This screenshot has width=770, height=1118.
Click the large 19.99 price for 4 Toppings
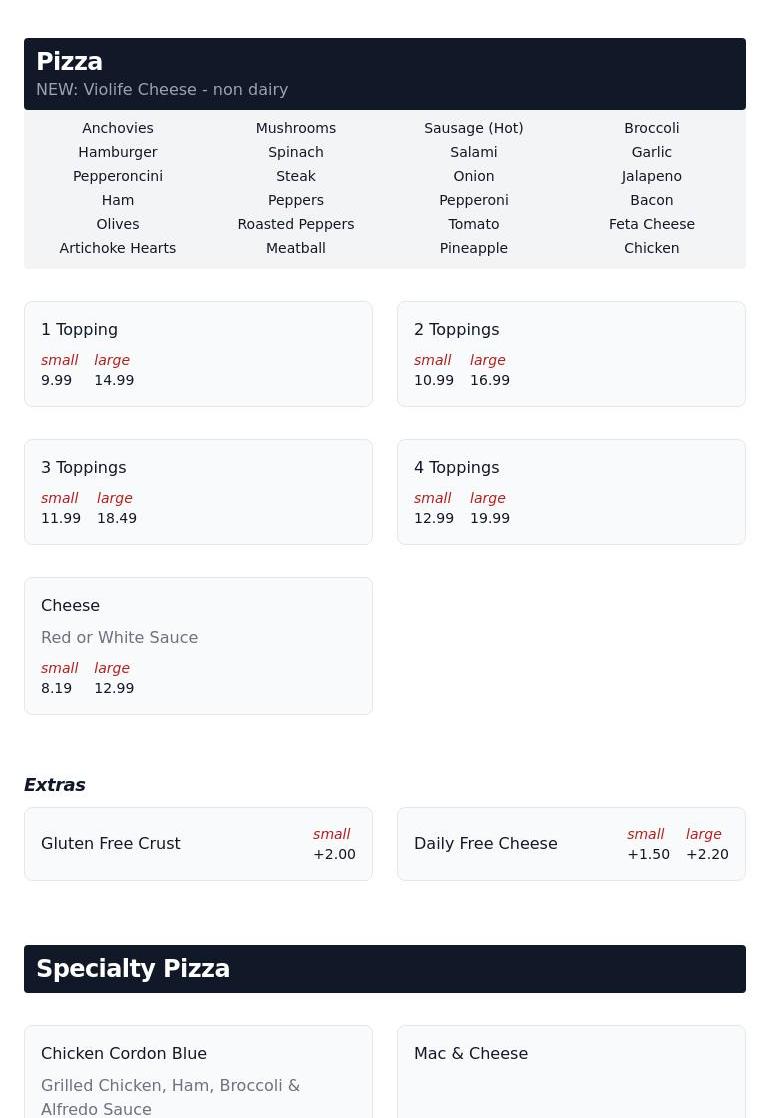pos(490,518)
